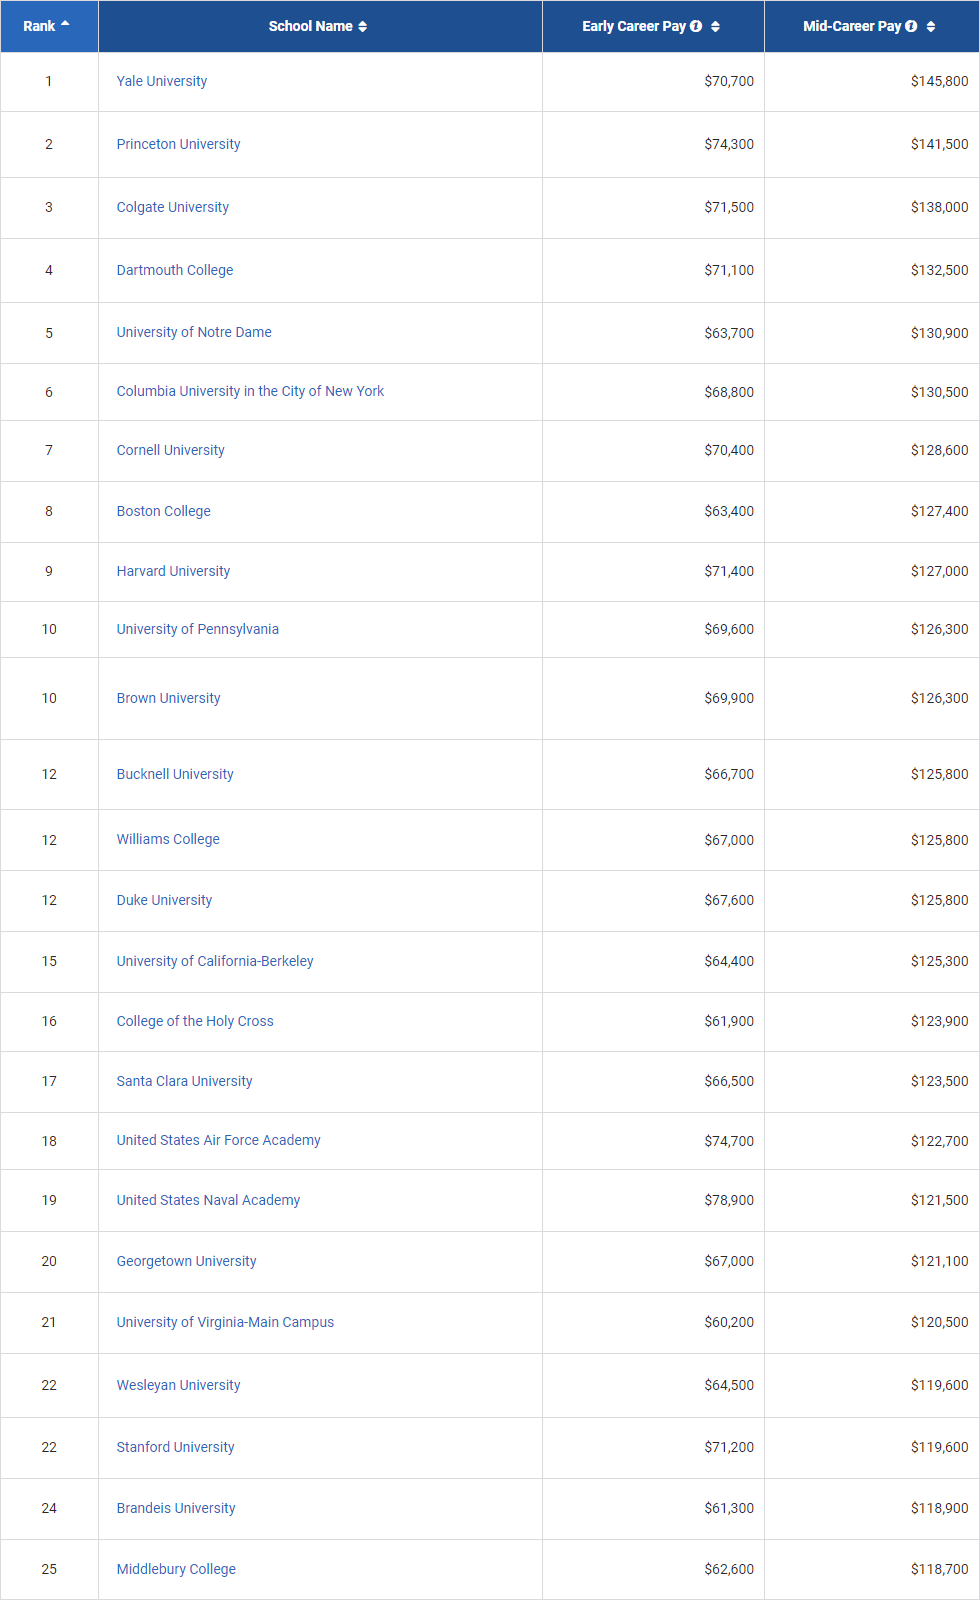Click Georgetown University's $121,100 mid-career cell
Screen dimensions: 980x1602
click(x=939, y=1261)
